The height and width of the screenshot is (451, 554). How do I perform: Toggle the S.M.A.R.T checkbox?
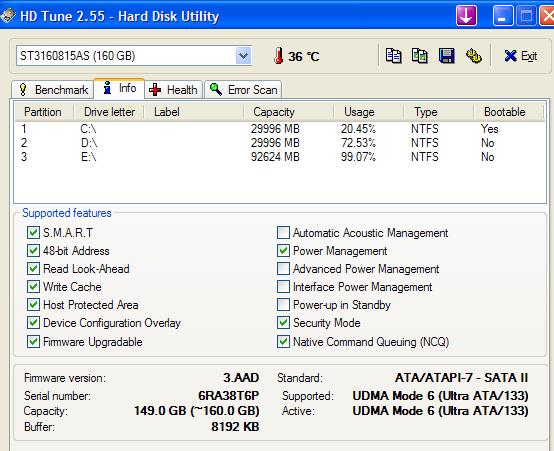[x=33, y=233]
